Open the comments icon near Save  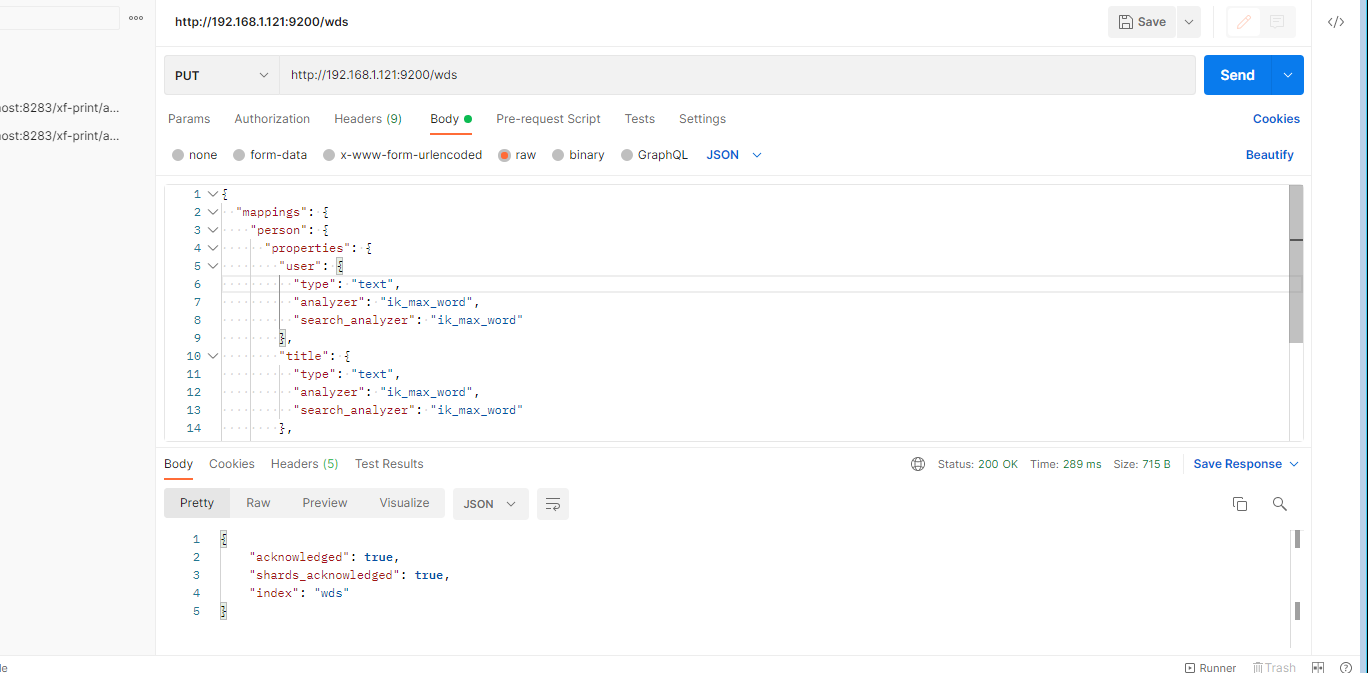pyautogui.click(x=1277, y=22)
